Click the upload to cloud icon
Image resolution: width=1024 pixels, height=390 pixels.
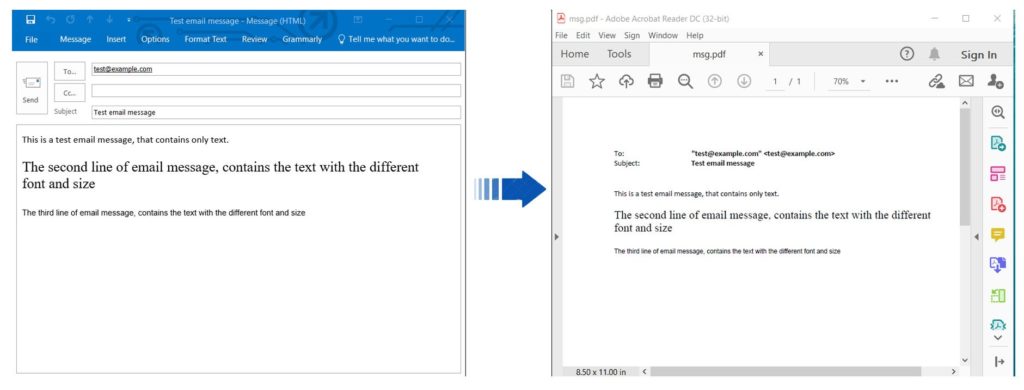(x=626, y=81)
